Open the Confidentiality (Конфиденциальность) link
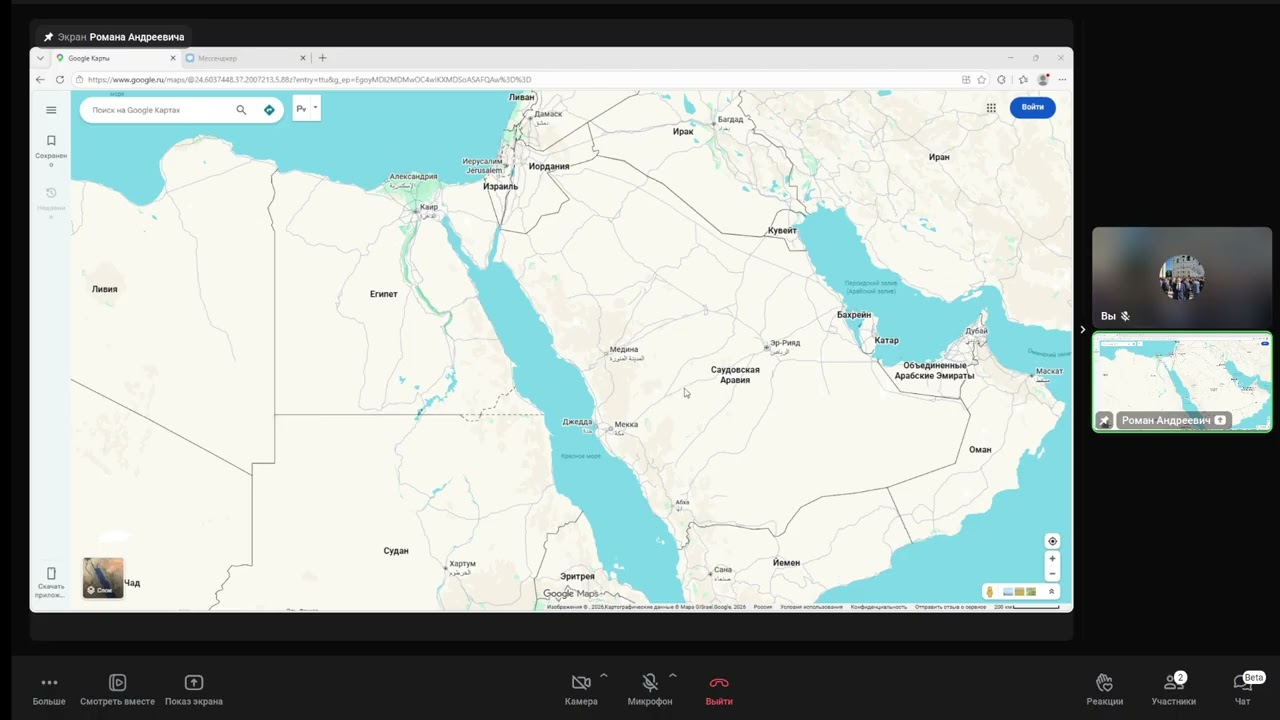Viewport: 1280px width, 720px height. tap(879, 607)
